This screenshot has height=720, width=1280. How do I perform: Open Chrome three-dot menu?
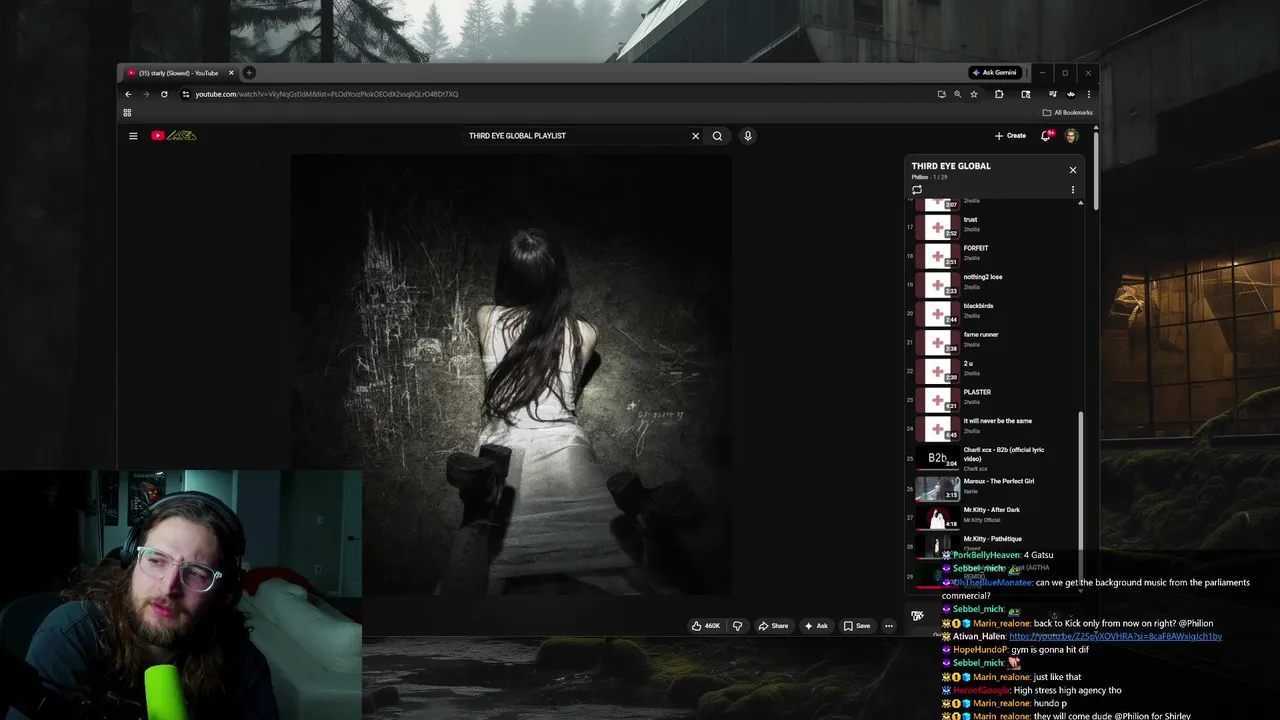[x=1088, y=94]
